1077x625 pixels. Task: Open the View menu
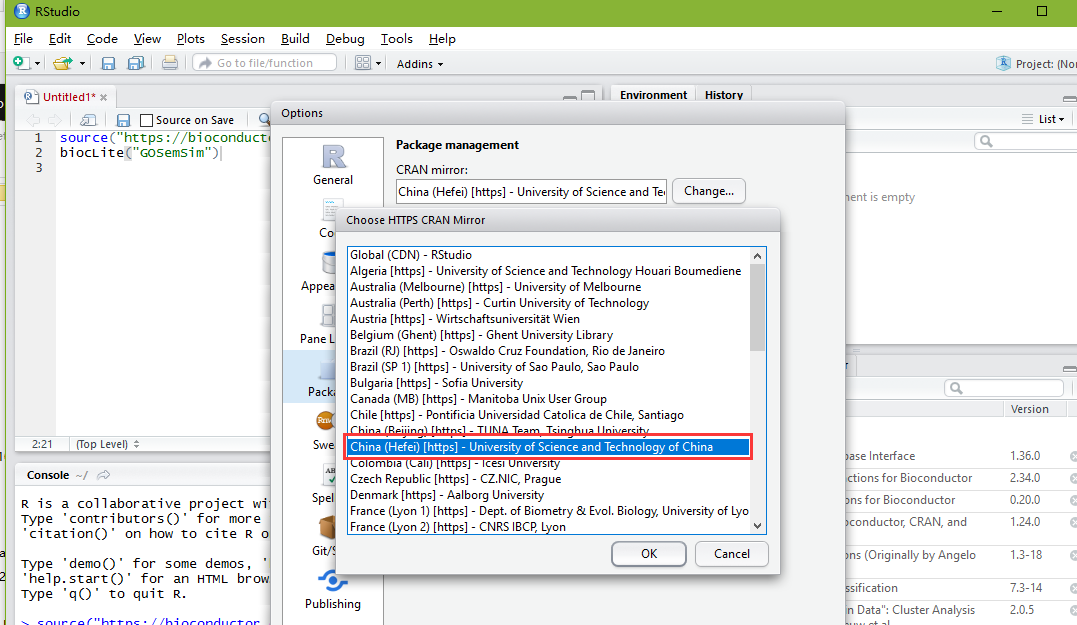click(147, 38)
